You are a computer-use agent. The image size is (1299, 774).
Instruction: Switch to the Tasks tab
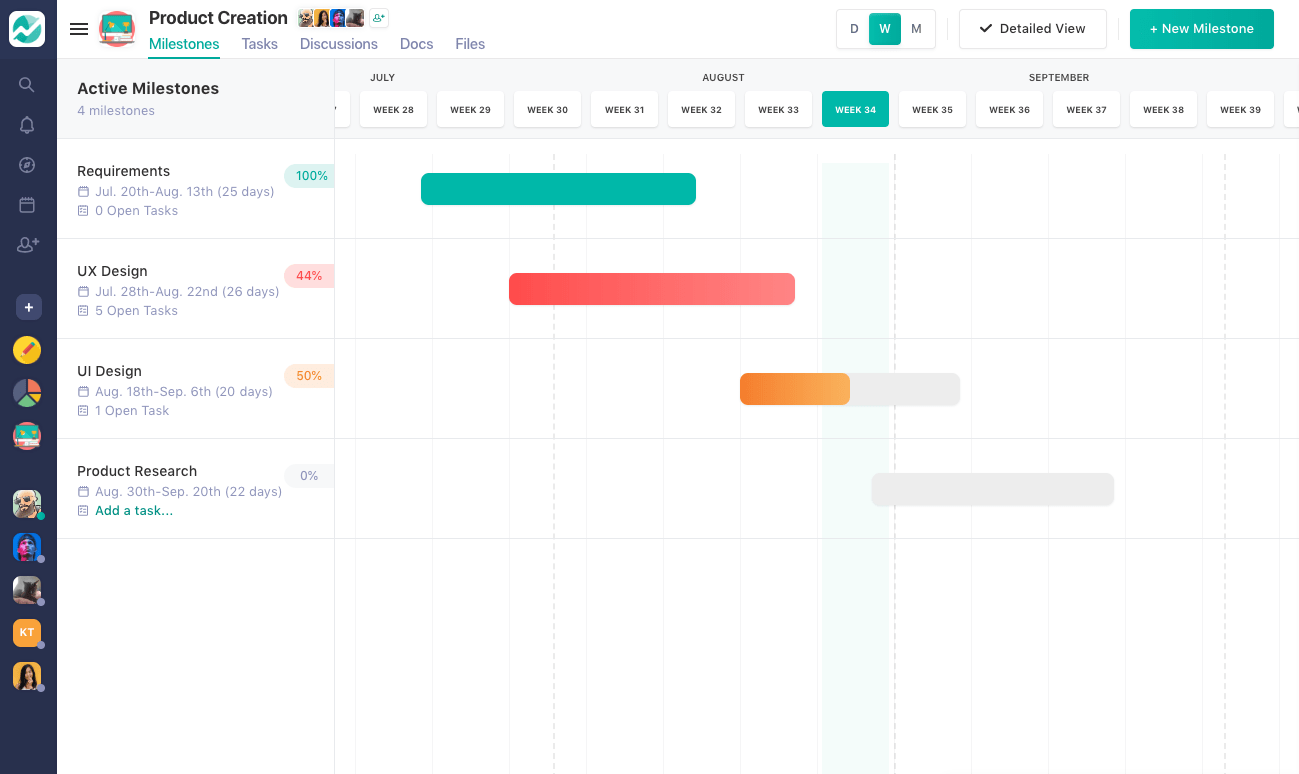coord(259,44)
